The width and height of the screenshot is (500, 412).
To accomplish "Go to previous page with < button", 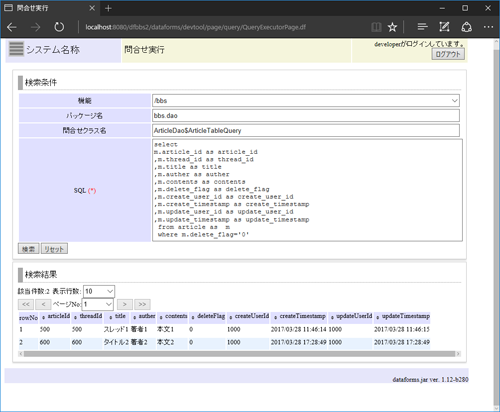I will 43,304.
